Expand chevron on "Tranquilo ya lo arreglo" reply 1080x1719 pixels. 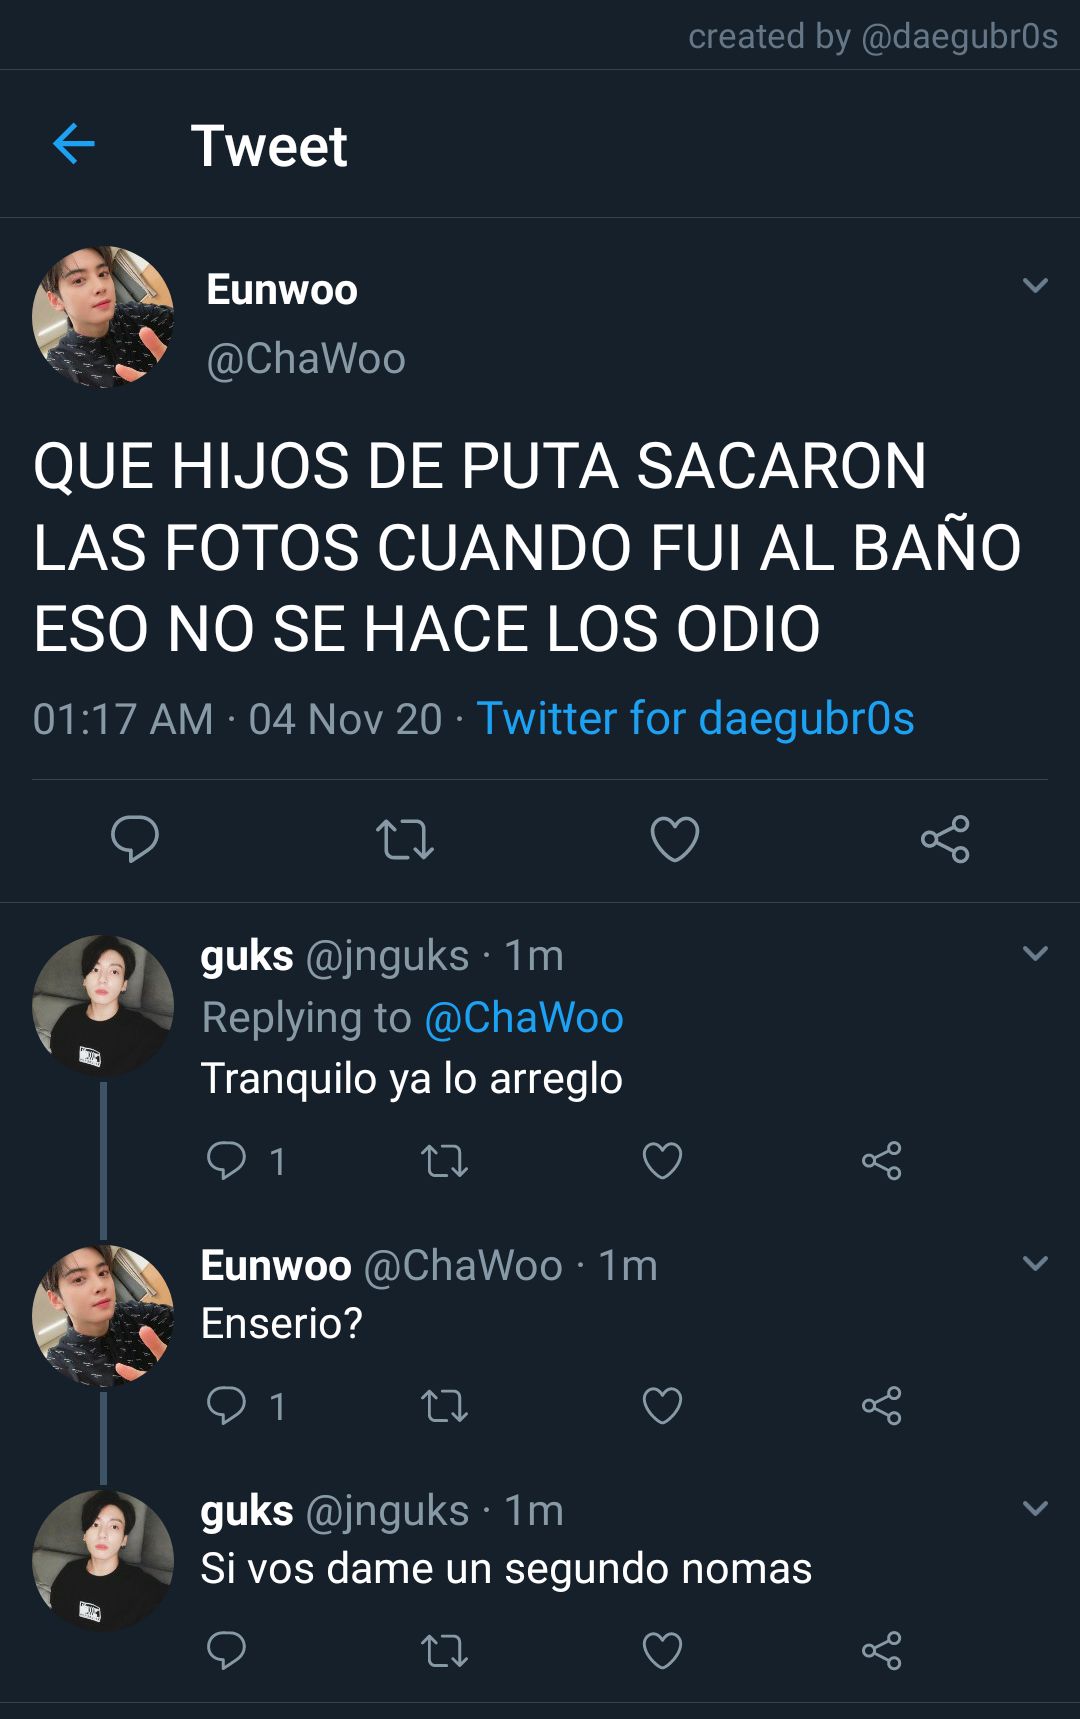tap(1036, 953)
